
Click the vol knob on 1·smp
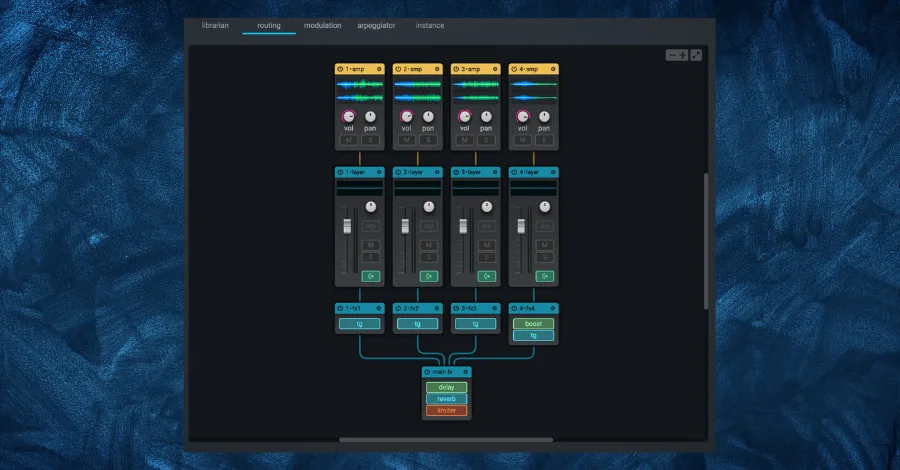pyautogui.click(x=348, y=116)
